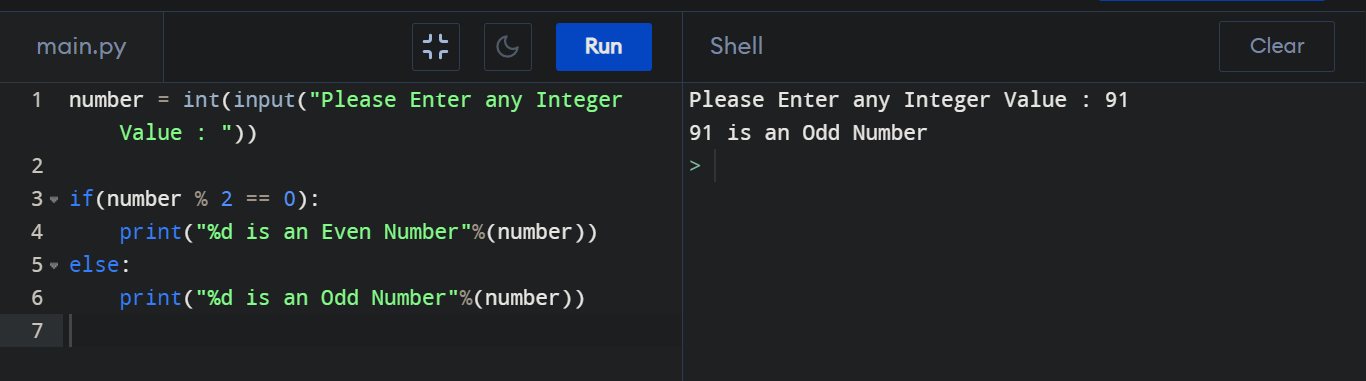The width and height of the screenshot is (1366, 381).
Task: Click the 'Please Enter any Integer Value : 91' output
Action: click(909, 100)
